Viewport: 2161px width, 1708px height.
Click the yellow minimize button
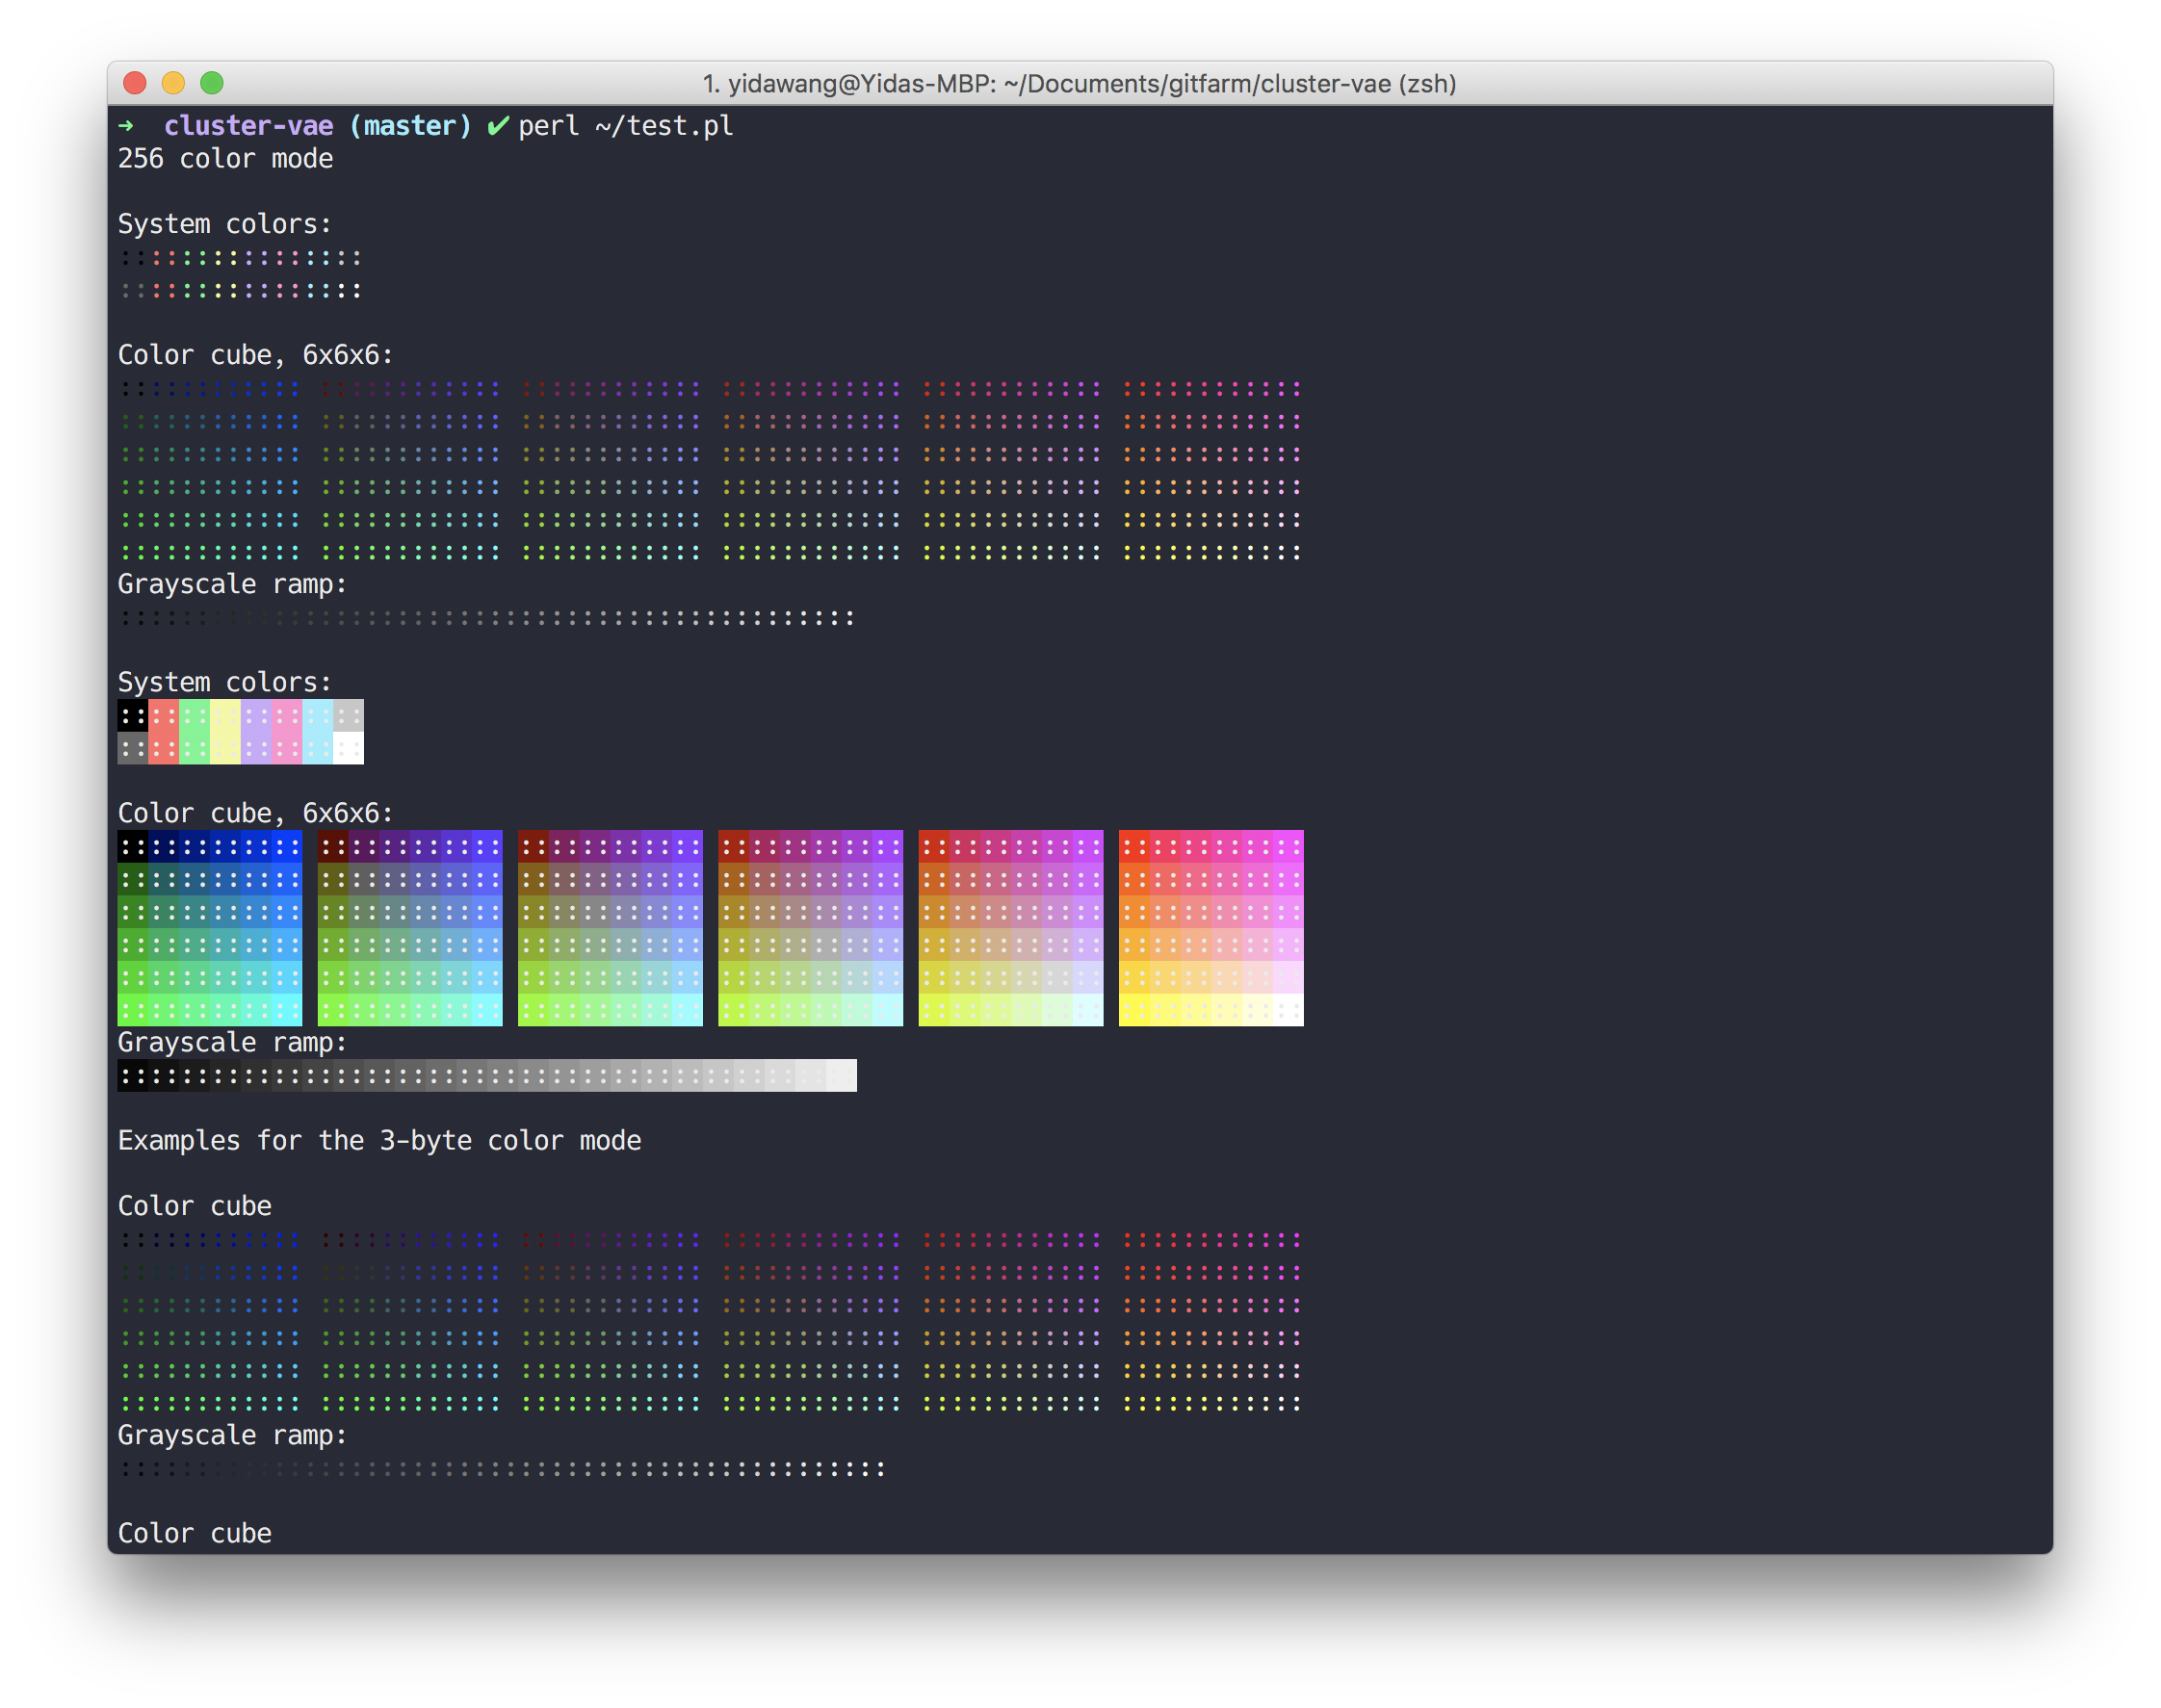click(174, 84)
